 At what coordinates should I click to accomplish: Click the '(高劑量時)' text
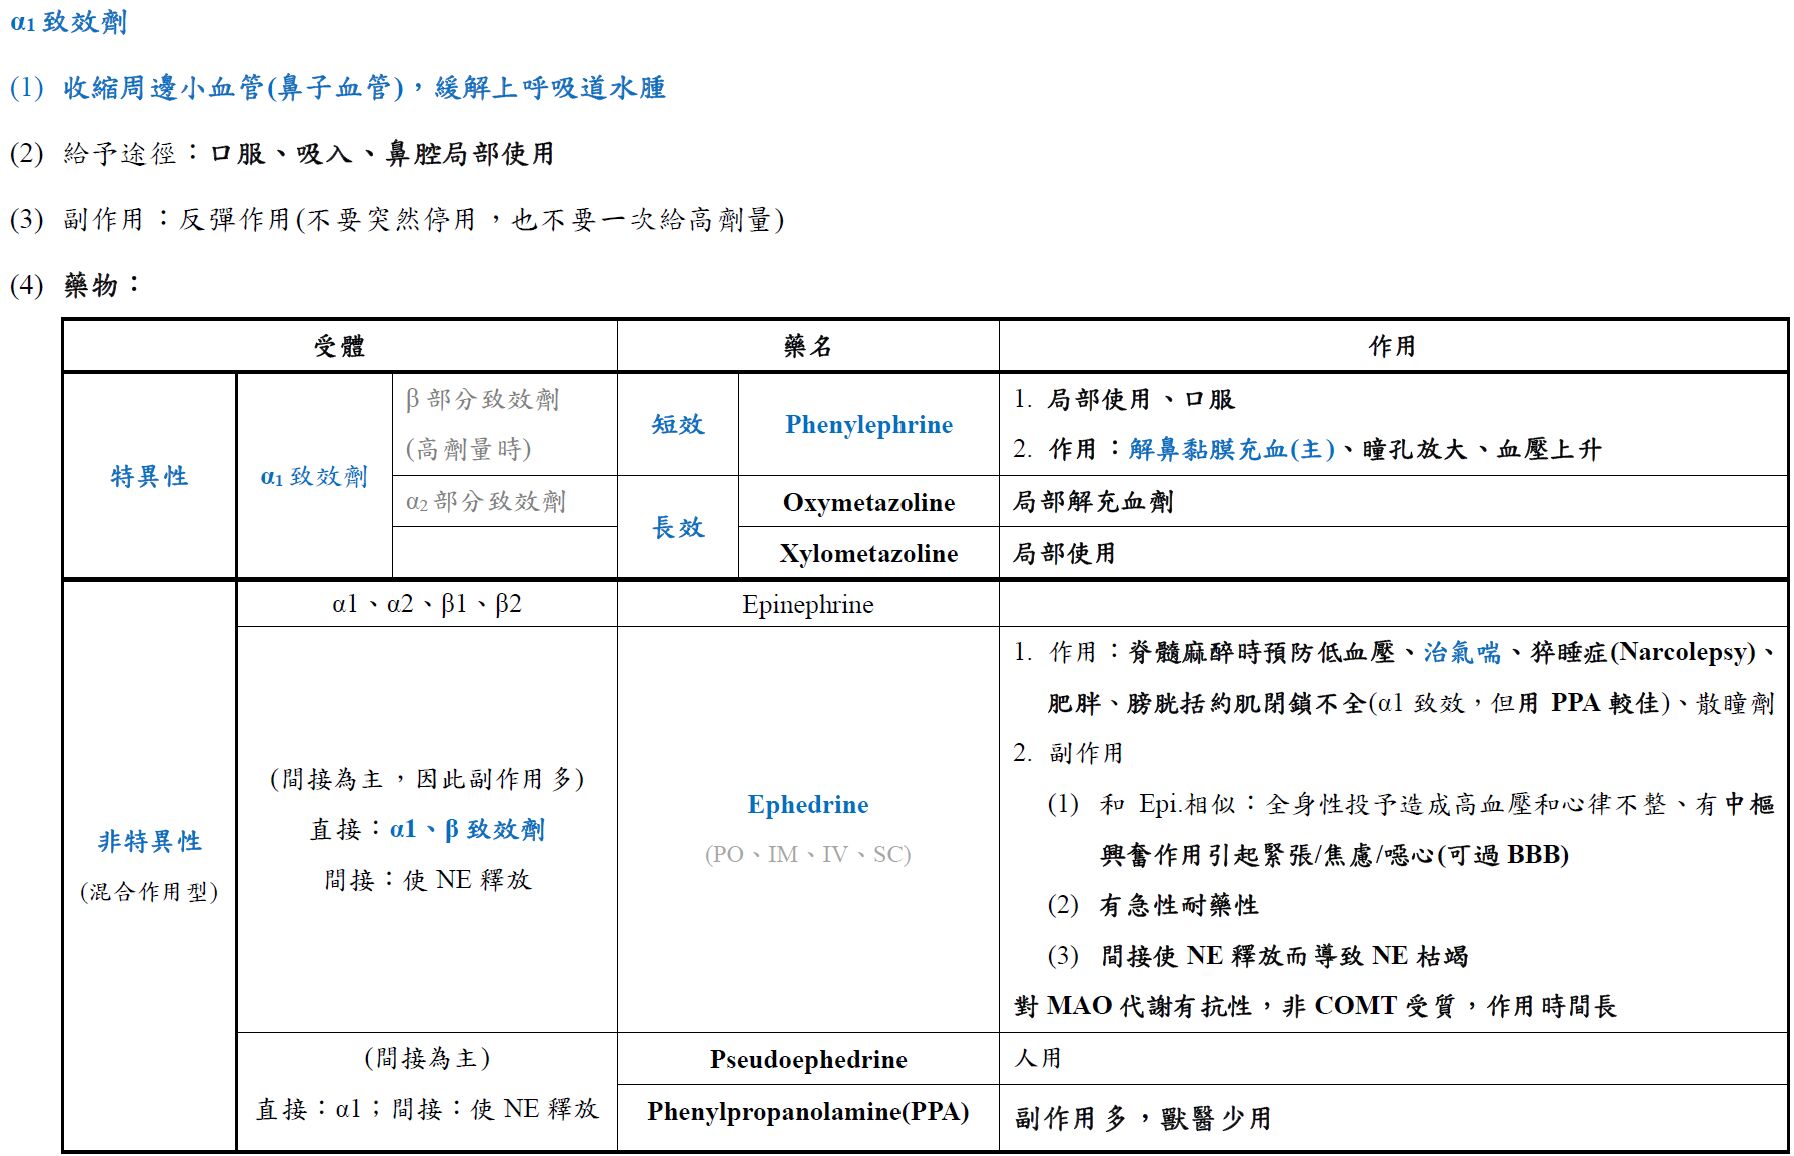point(468,450)
